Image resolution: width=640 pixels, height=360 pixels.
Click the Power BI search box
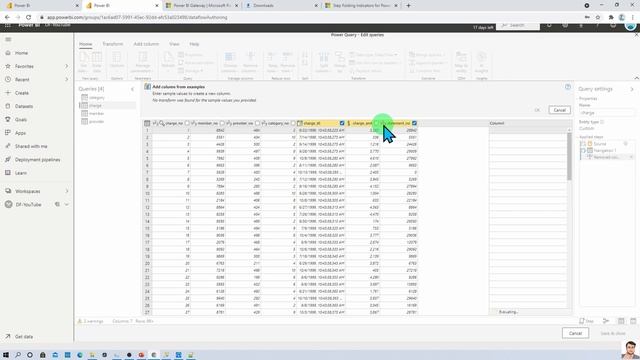(x=518, y=26)
